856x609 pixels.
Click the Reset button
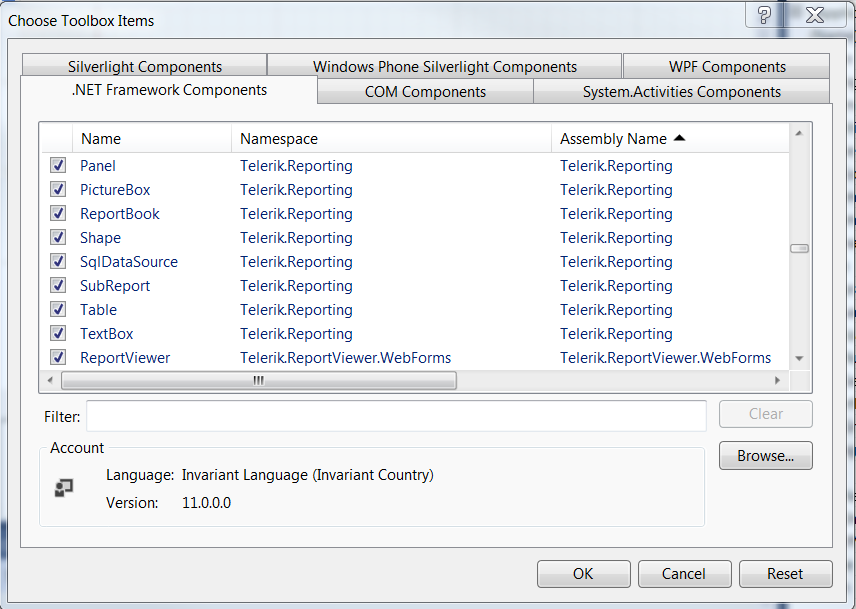tap(785, 574)
